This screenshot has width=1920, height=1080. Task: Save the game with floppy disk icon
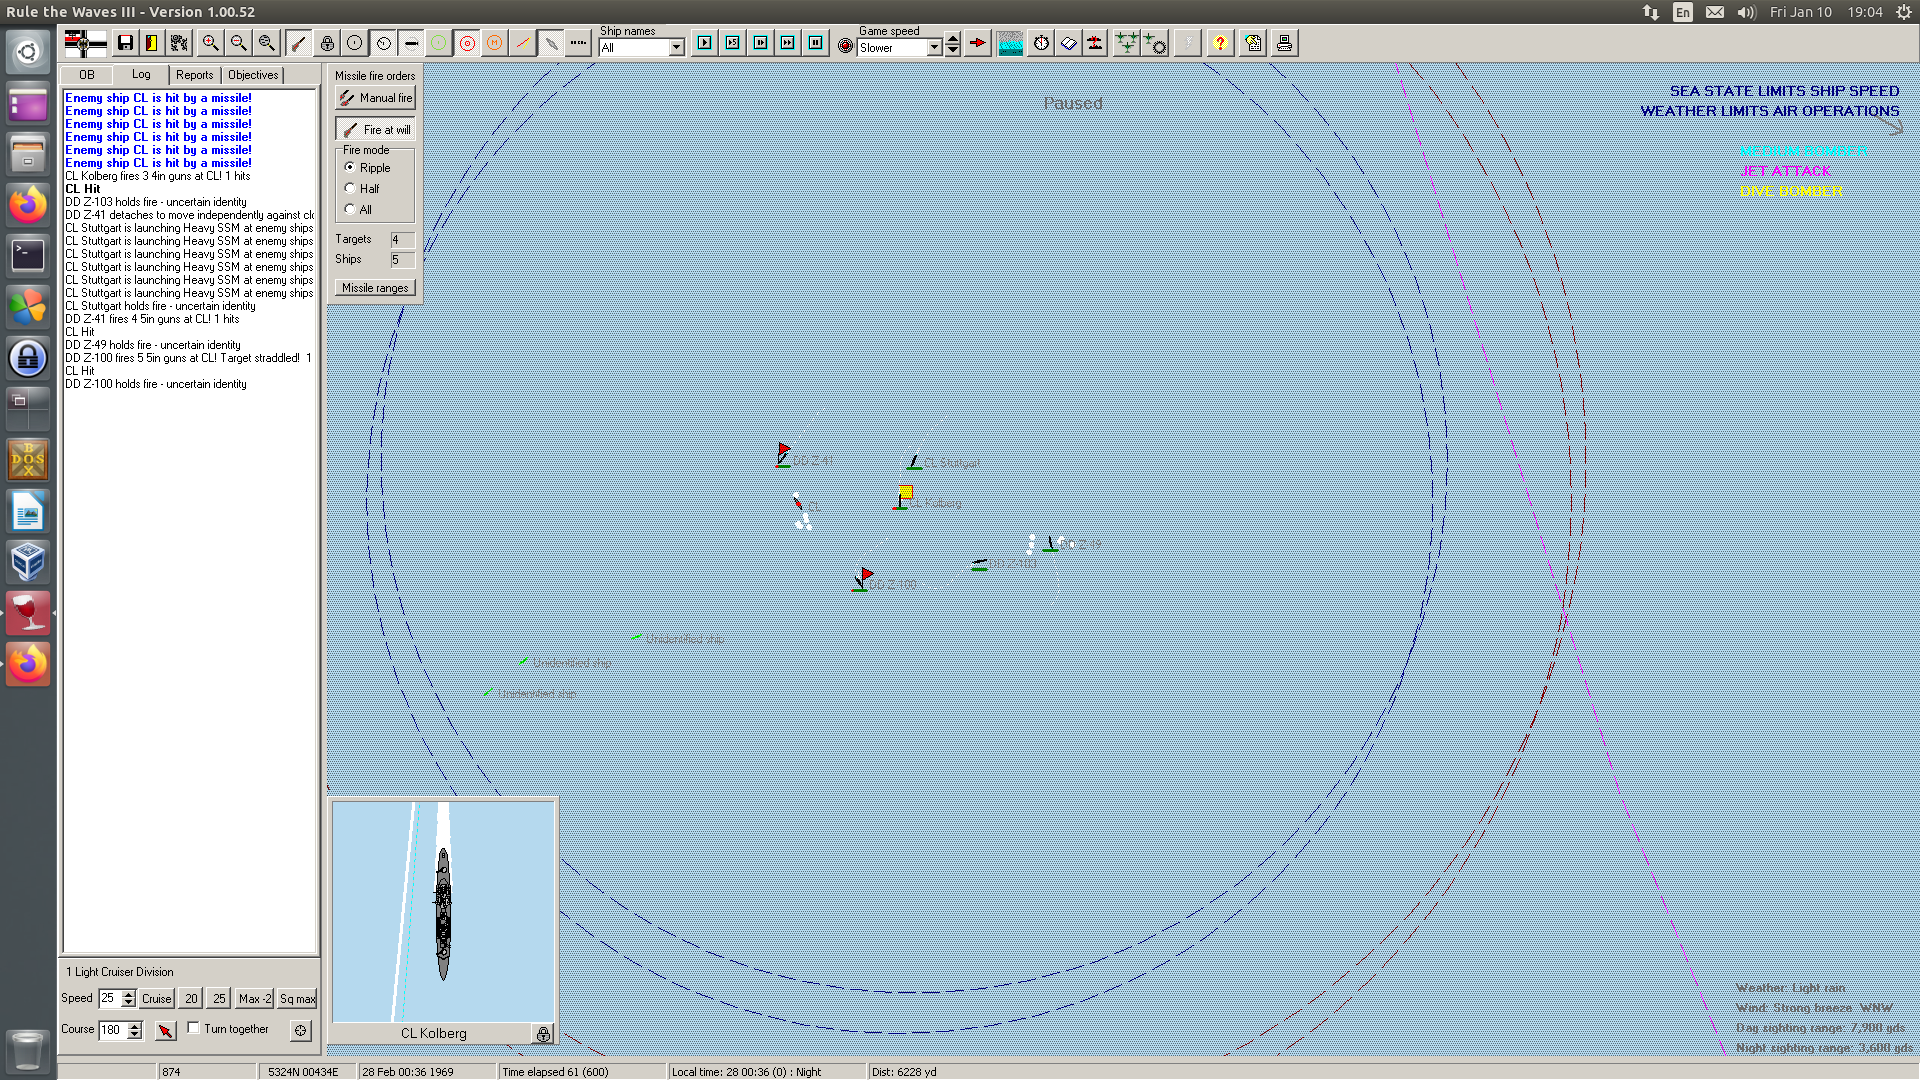pos(125,43)
